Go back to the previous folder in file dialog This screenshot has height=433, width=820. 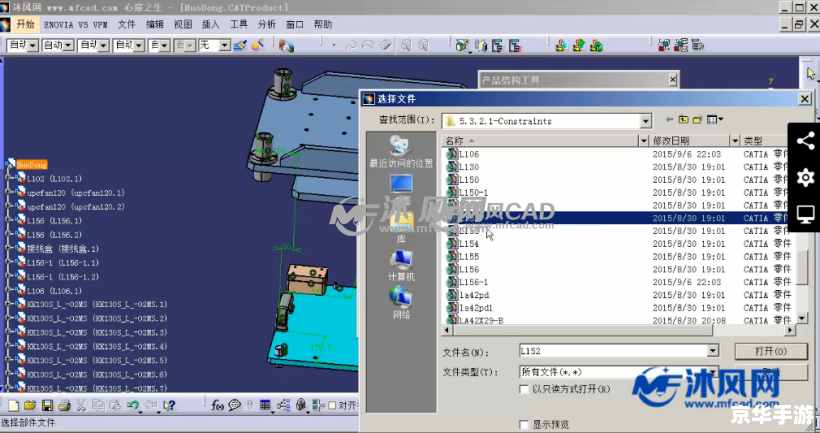[669, 120]
